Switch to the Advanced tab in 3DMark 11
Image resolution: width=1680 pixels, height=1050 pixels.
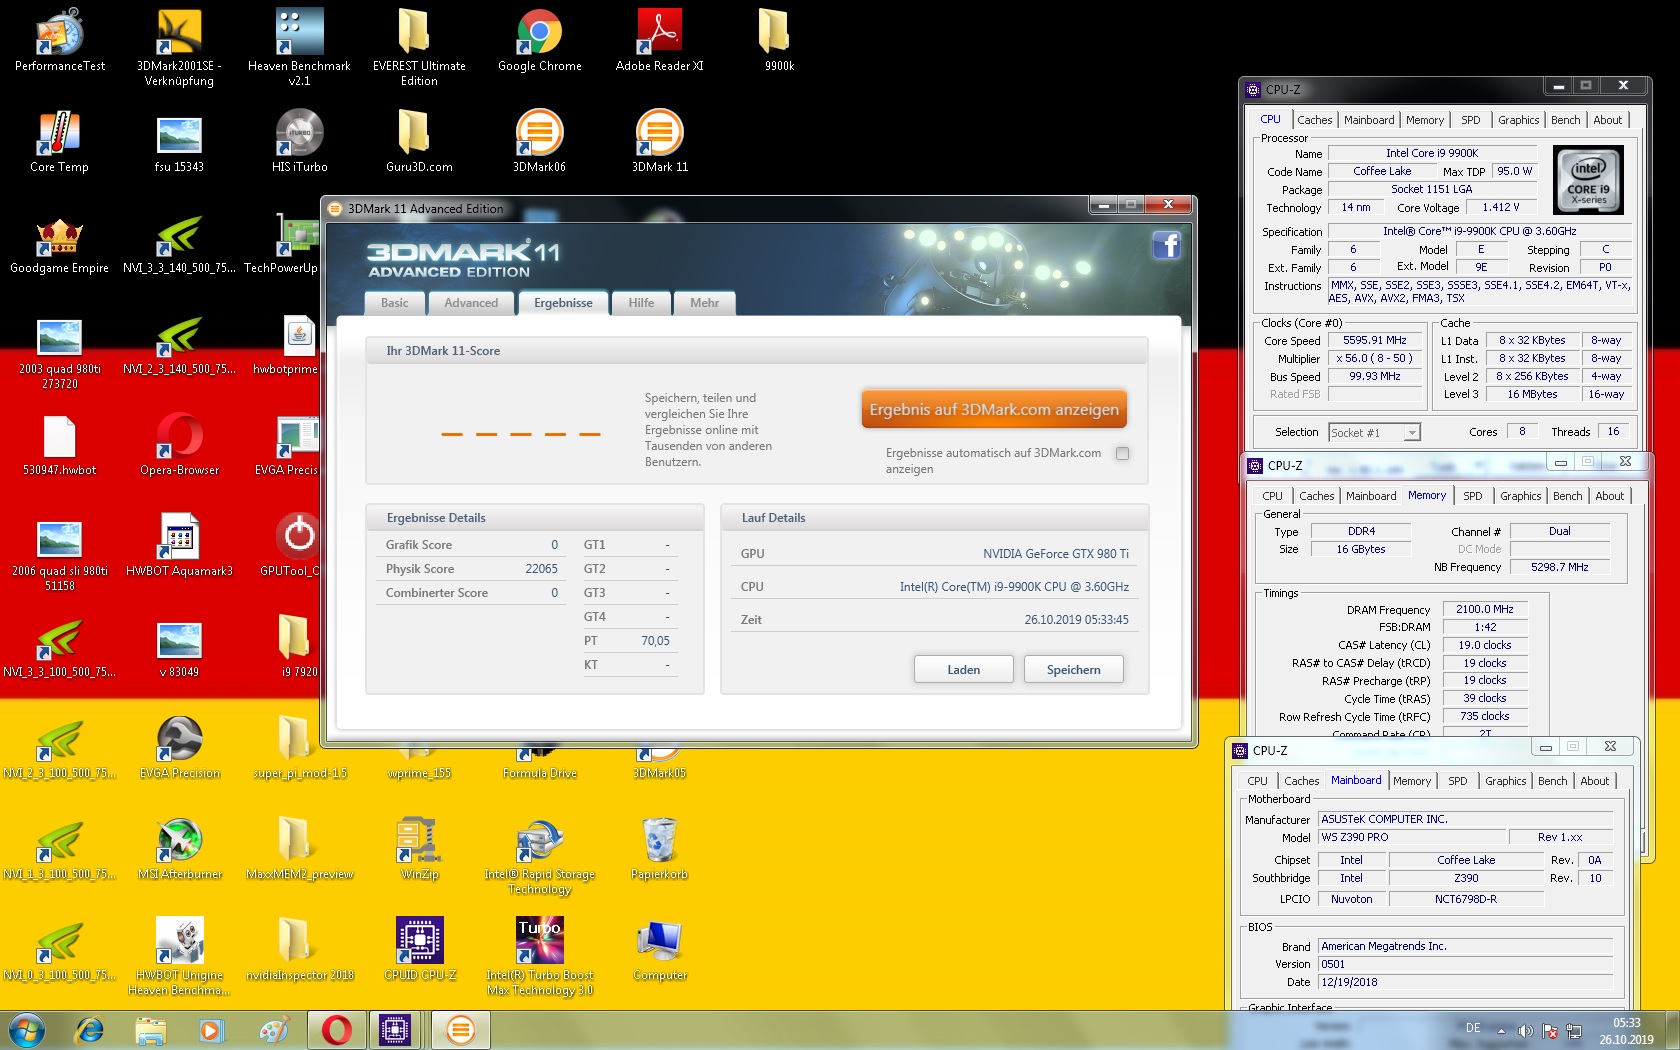coord(471,303)
